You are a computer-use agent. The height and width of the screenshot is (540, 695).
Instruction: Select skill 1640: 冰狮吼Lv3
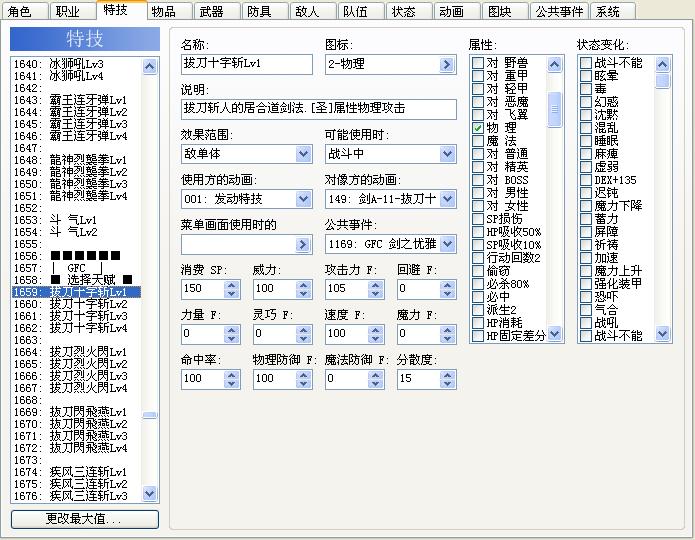(76, 64)
